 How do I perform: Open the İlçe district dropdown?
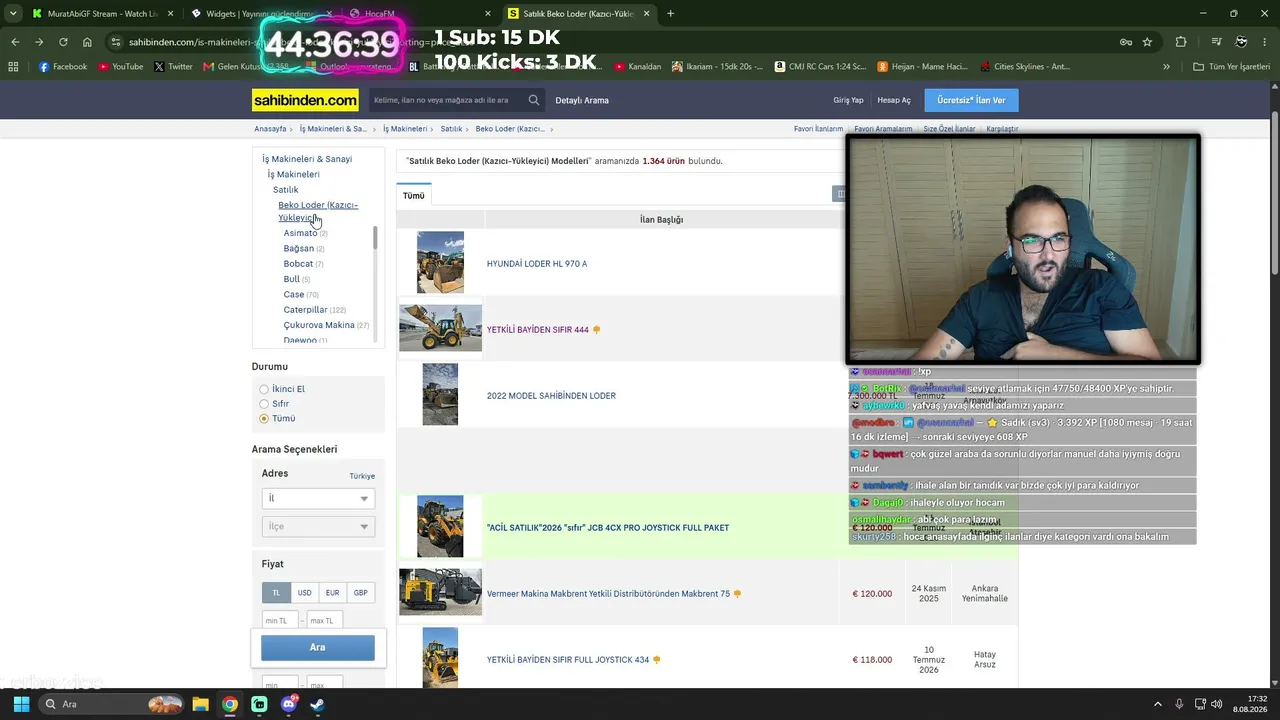pyautogui.click(x=318, y=526)
